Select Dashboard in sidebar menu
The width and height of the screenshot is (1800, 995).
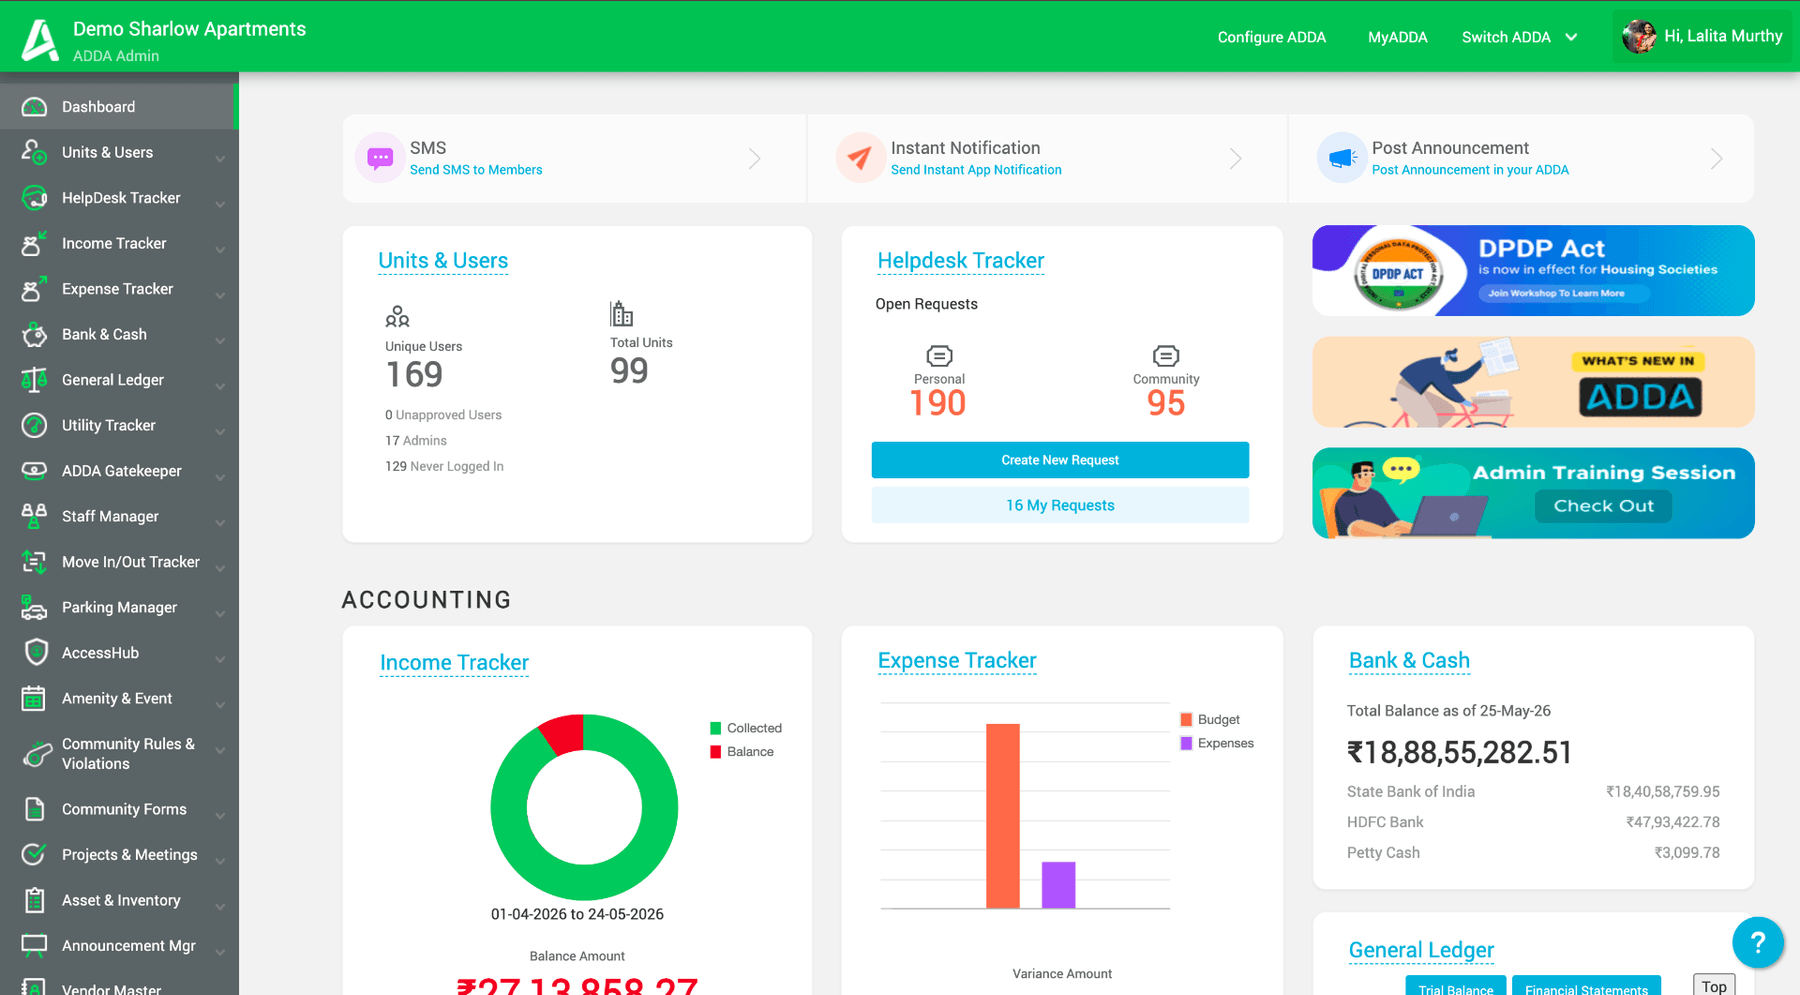tap(119, 107)
